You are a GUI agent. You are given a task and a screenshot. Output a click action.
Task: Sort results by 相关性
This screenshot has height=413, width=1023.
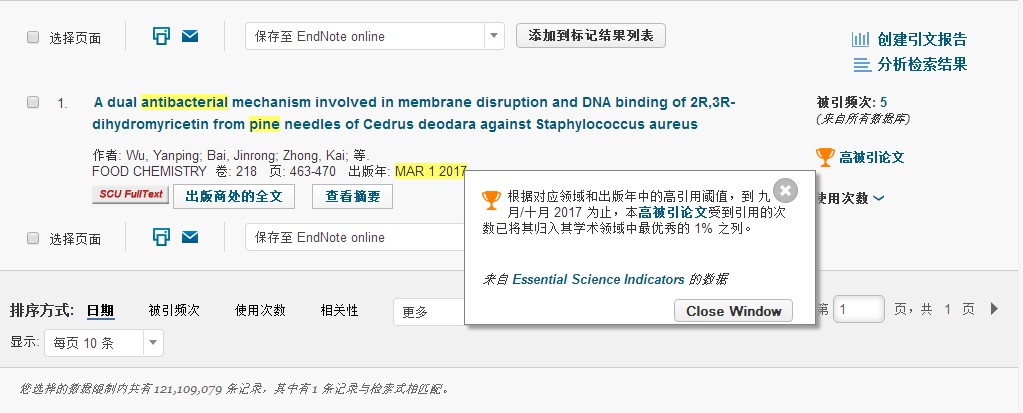tap(339, 311)
